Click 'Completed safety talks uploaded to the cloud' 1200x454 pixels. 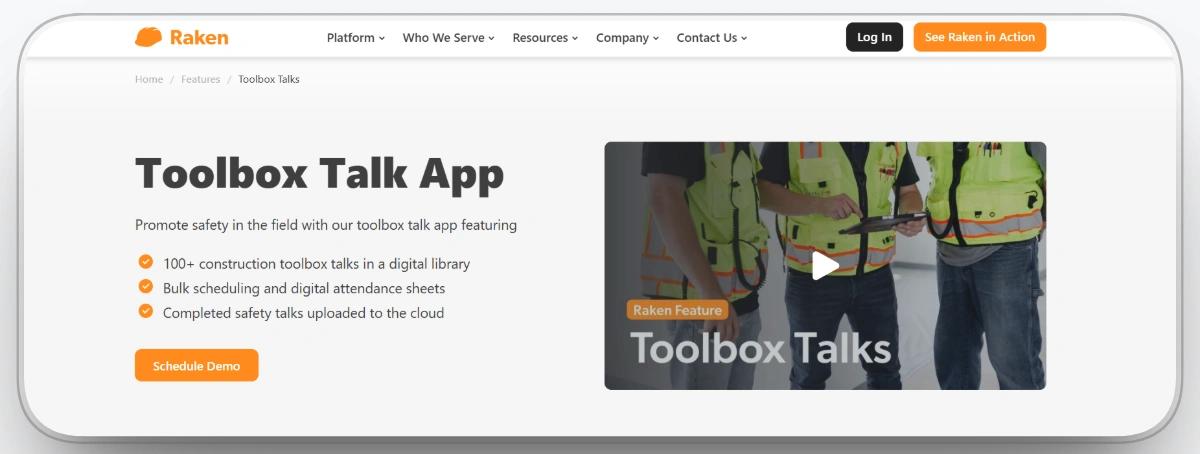click(x=303, y=313)
